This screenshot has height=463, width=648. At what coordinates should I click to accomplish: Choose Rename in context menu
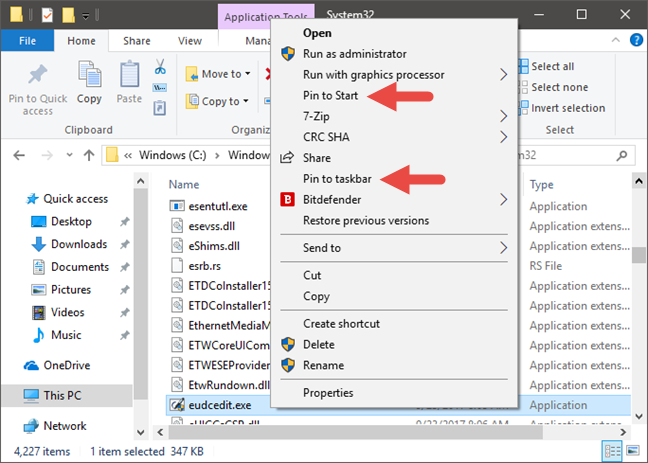pos(324,365)
